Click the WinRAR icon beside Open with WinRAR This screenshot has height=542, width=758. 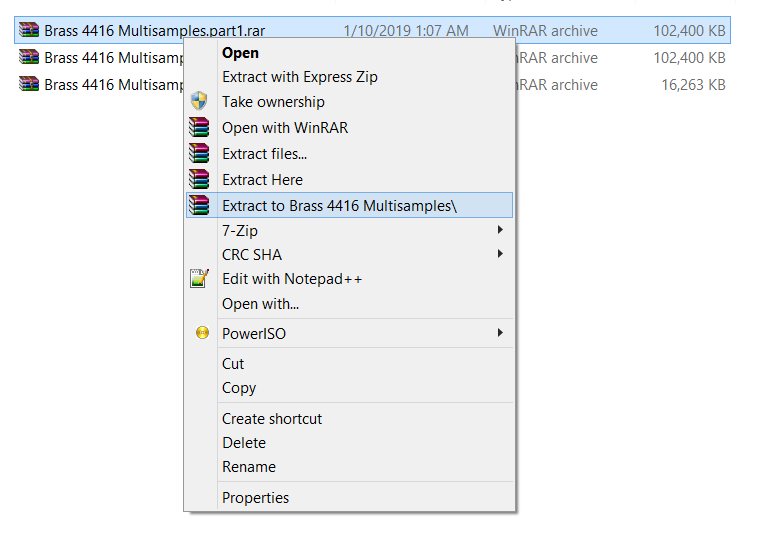pos(199,128)
